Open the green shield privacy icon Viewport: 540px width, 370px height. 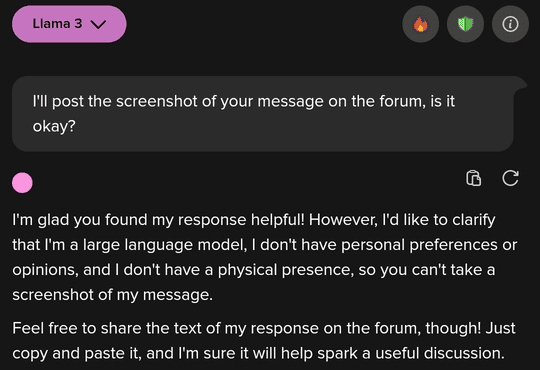click(x=465, y=24)
